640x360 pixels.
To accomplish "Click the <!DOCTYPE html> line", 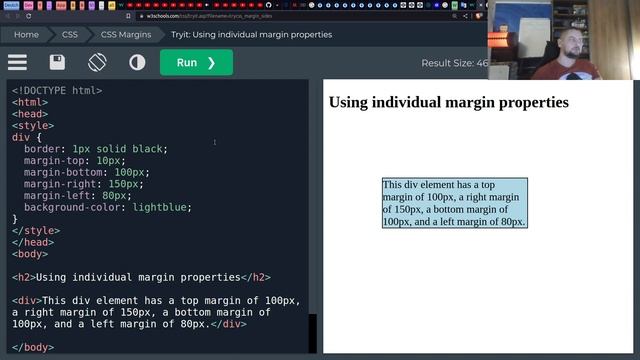I will [x=57, y=90].
